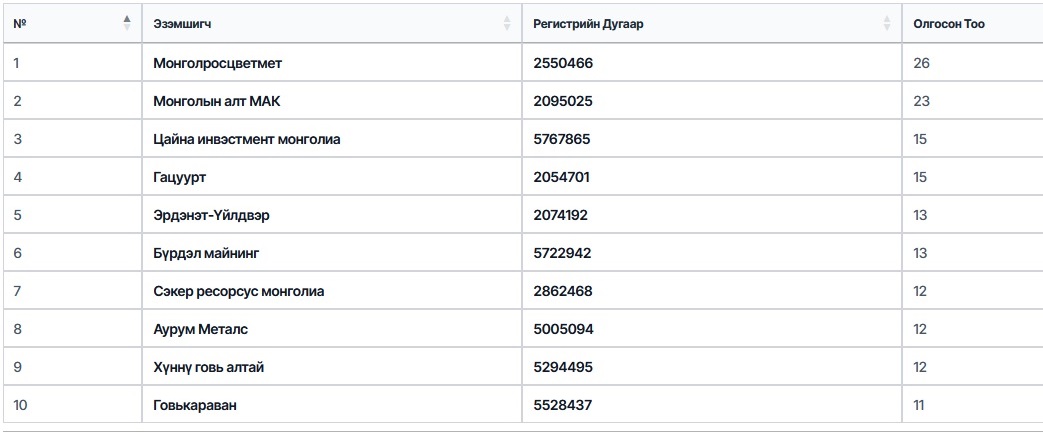Sort by Эзэмшигч column arrows
The height and width of the screenshot is (432, 1043).
507,23
